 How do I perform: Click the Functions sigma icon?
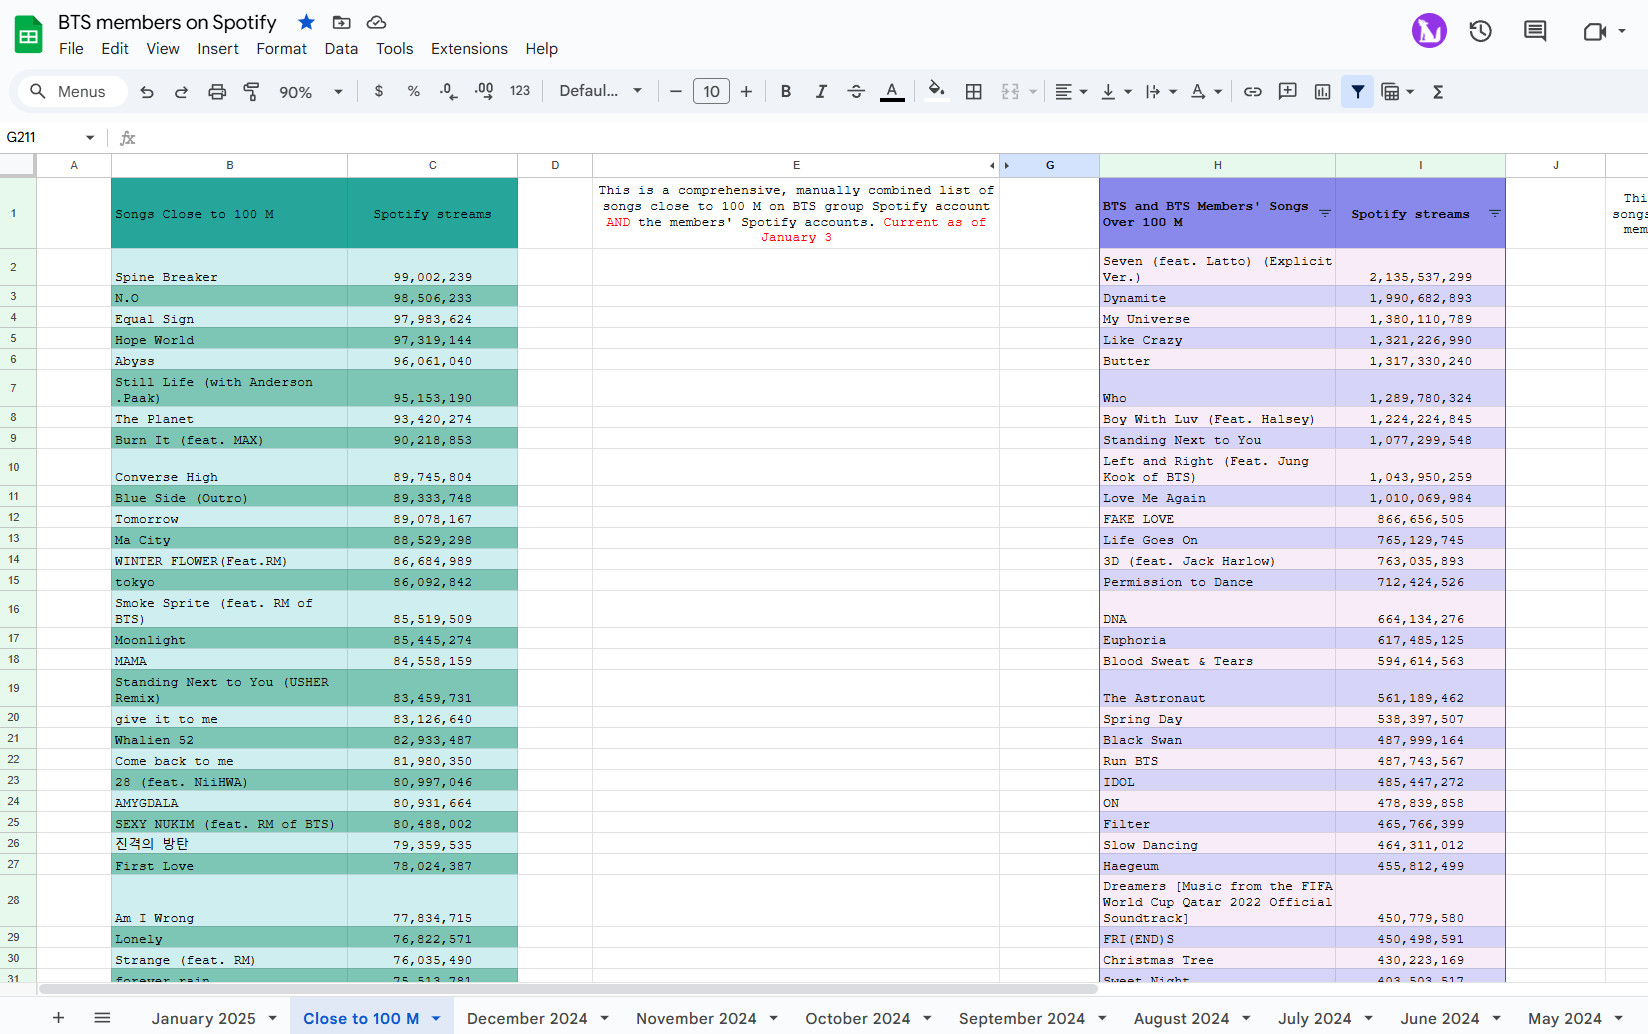tap(1438, 91)
